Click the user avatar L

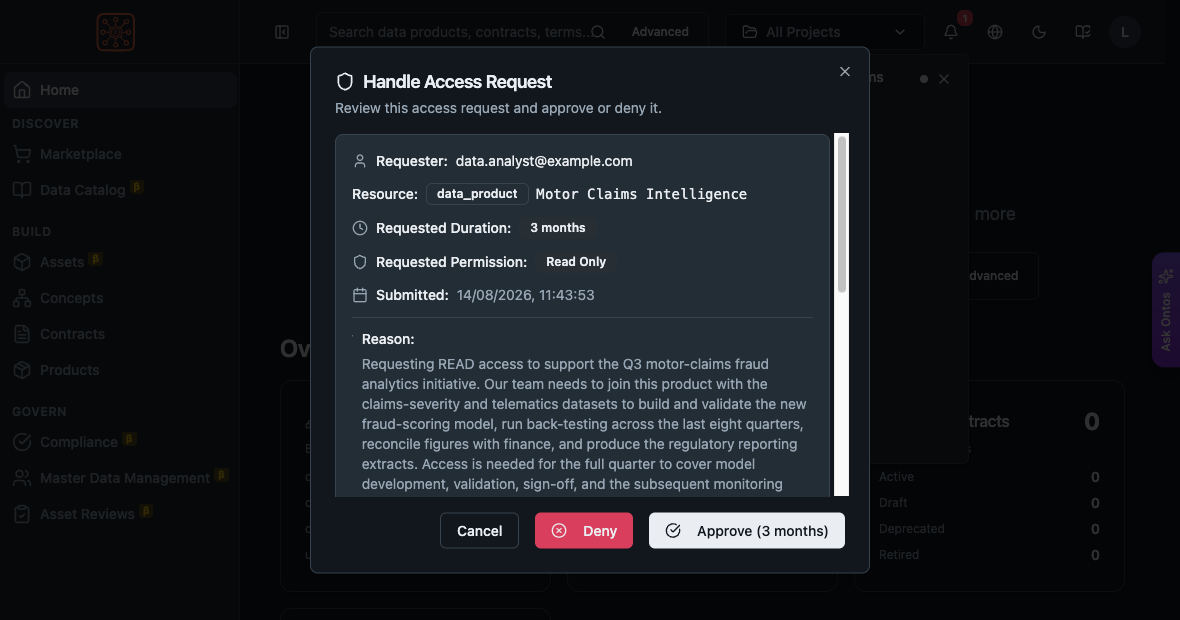tap(1125, 32)
